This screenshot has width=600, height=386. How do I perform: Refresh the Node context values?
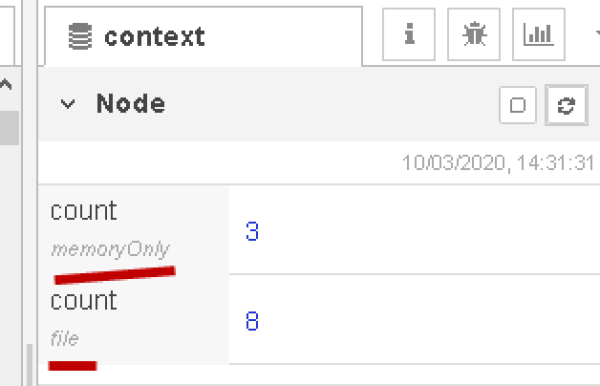(566, 105)
